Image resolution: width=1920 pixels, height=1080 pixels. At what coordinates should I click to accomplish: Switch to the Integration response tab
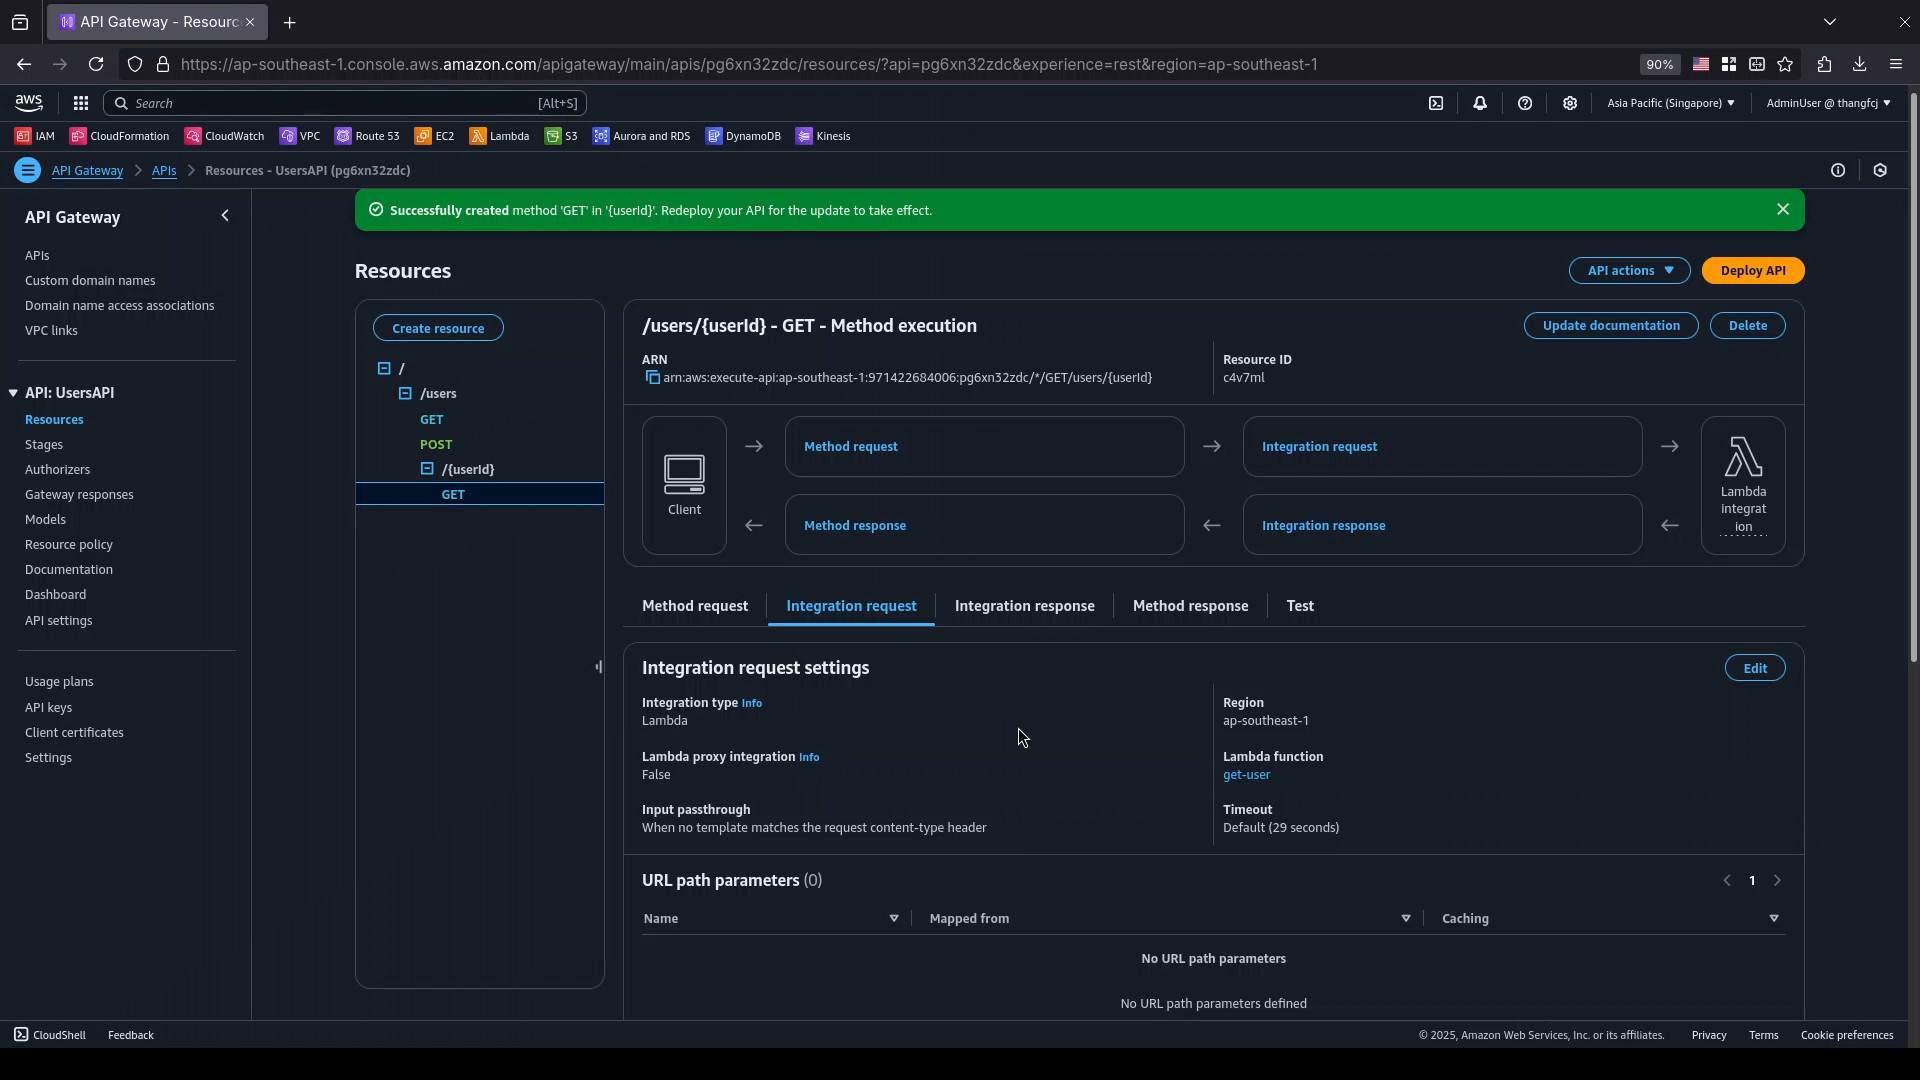tap(1024, 606)
